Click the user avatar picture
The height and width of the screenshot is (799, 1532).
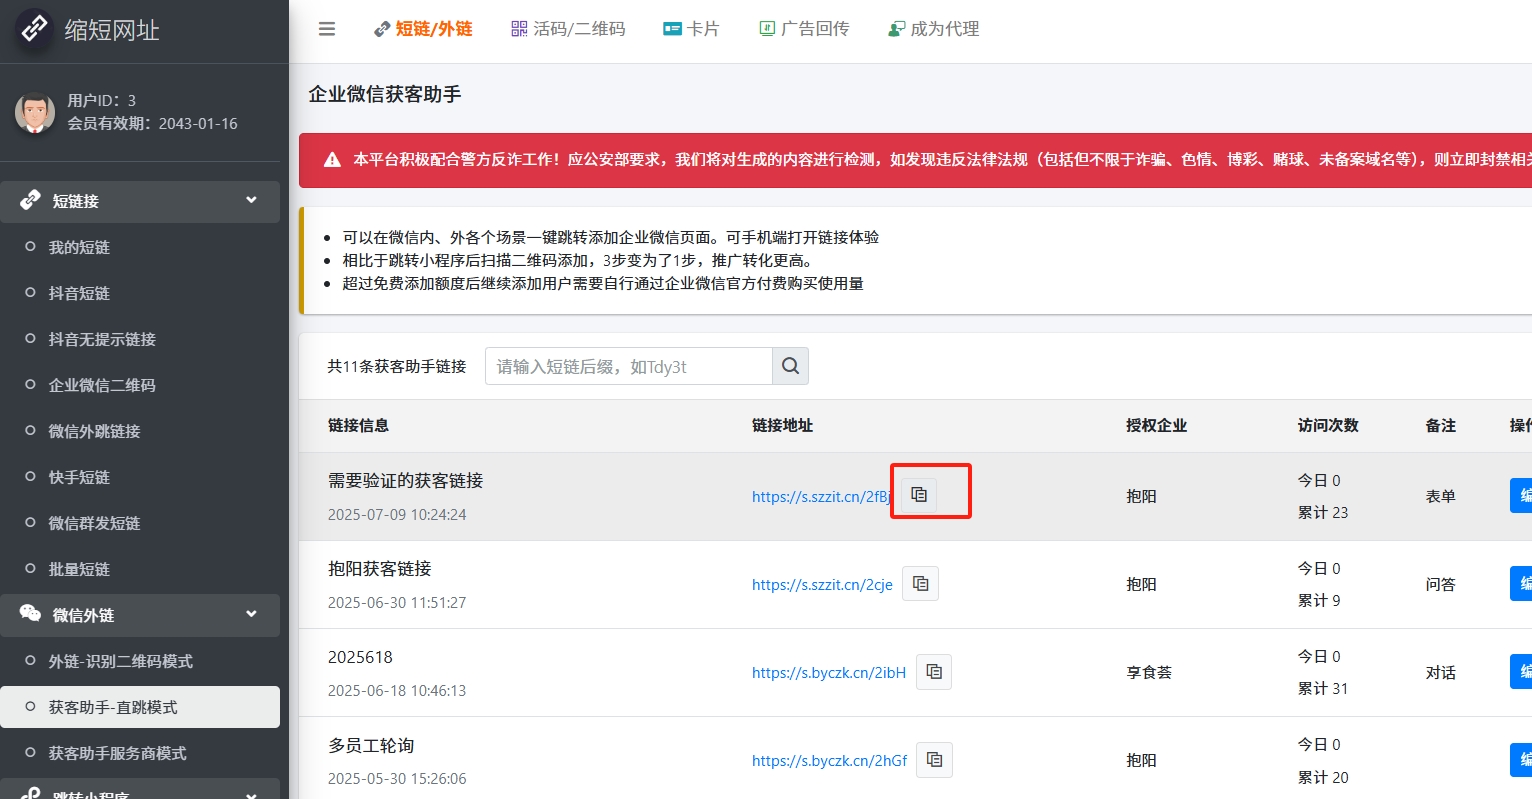(x=35, y=112)
